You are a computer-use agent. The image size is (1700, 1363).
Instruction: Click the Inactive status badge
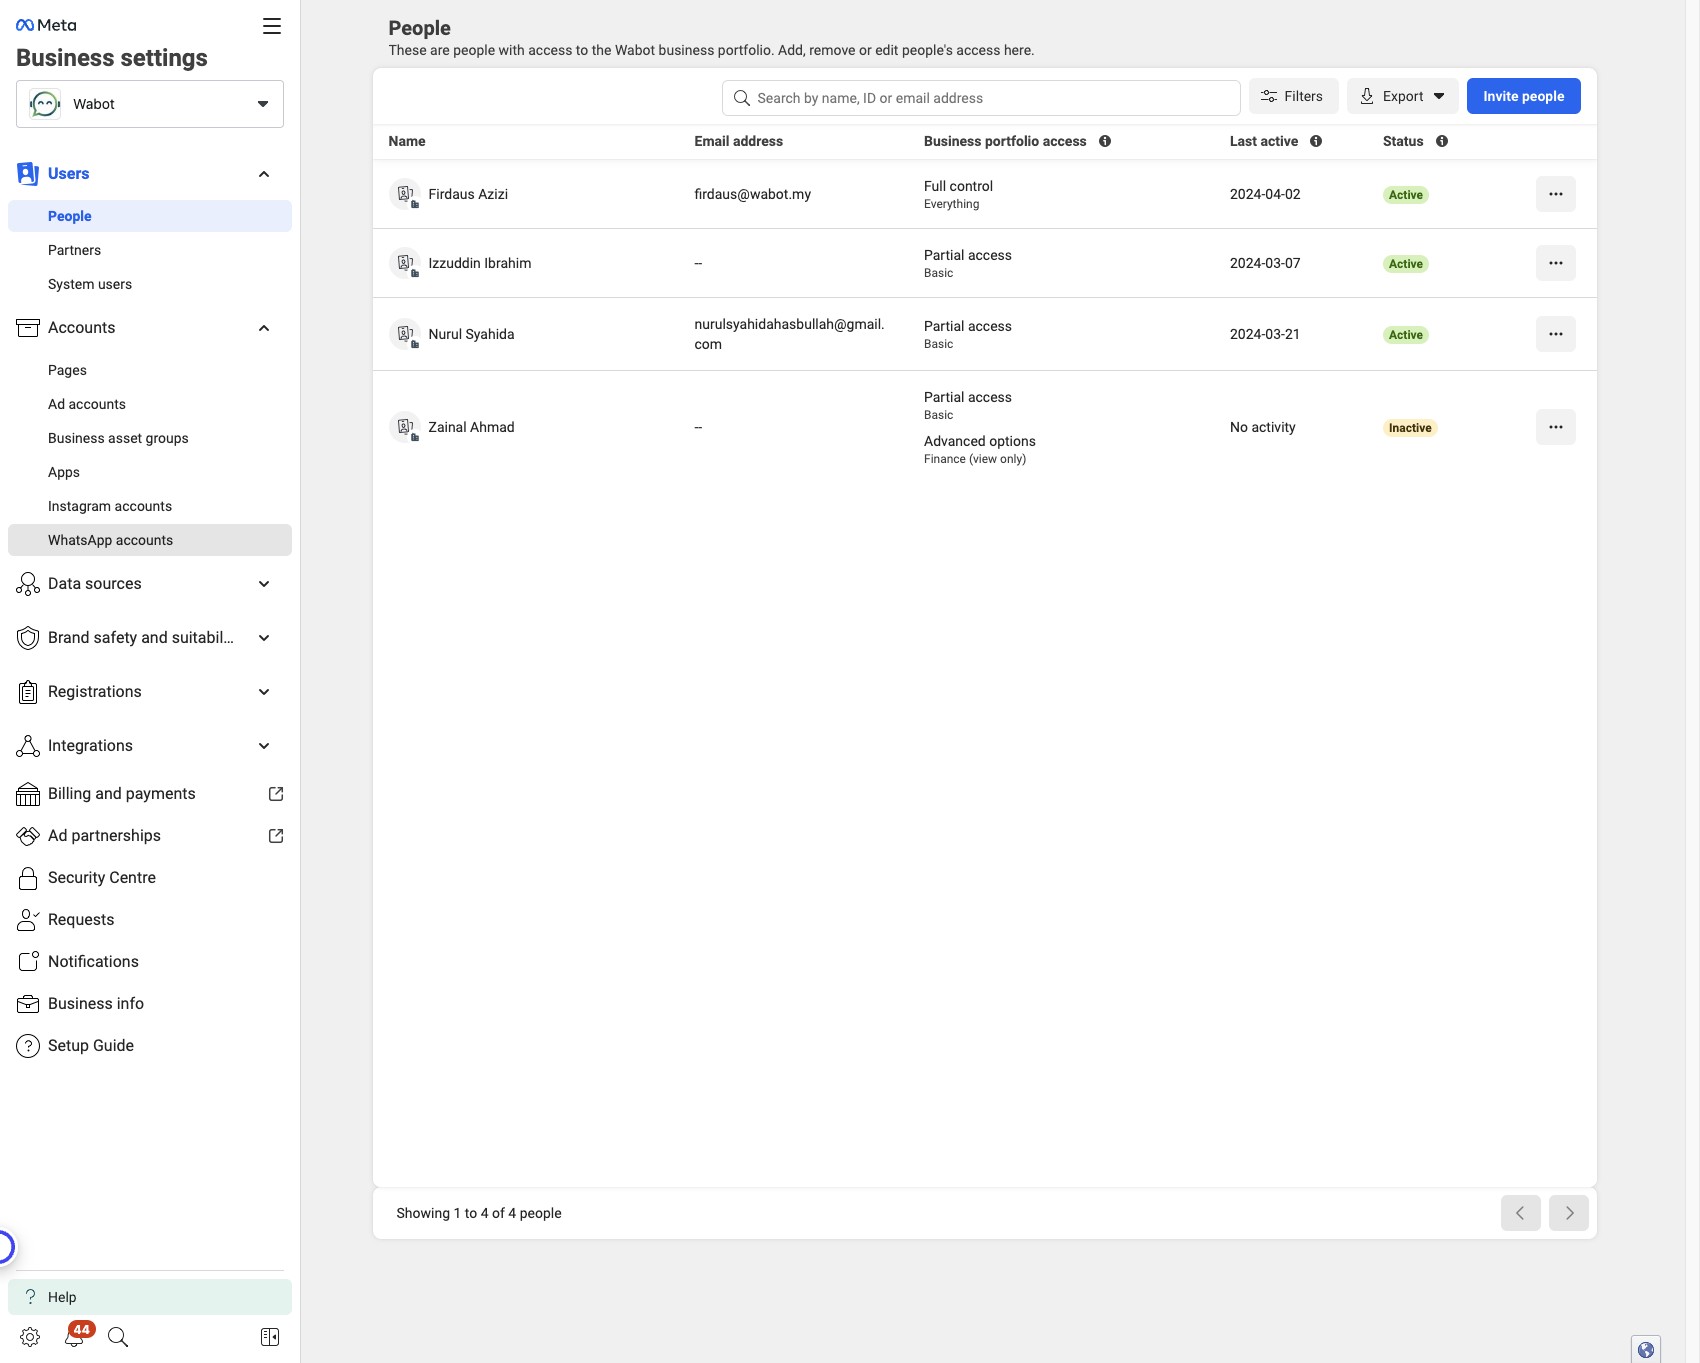pos(1410,428)
